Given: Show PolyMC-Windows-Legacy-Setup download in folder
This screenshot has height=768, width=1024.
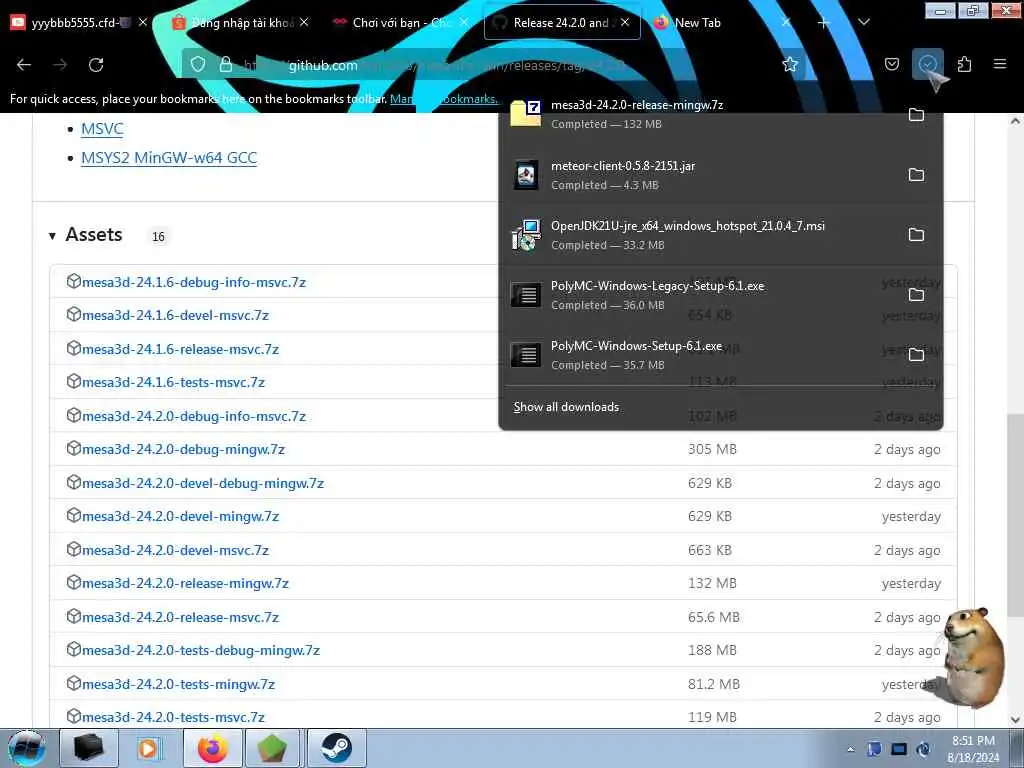Looking at the screenshot, I should (916, 295).
